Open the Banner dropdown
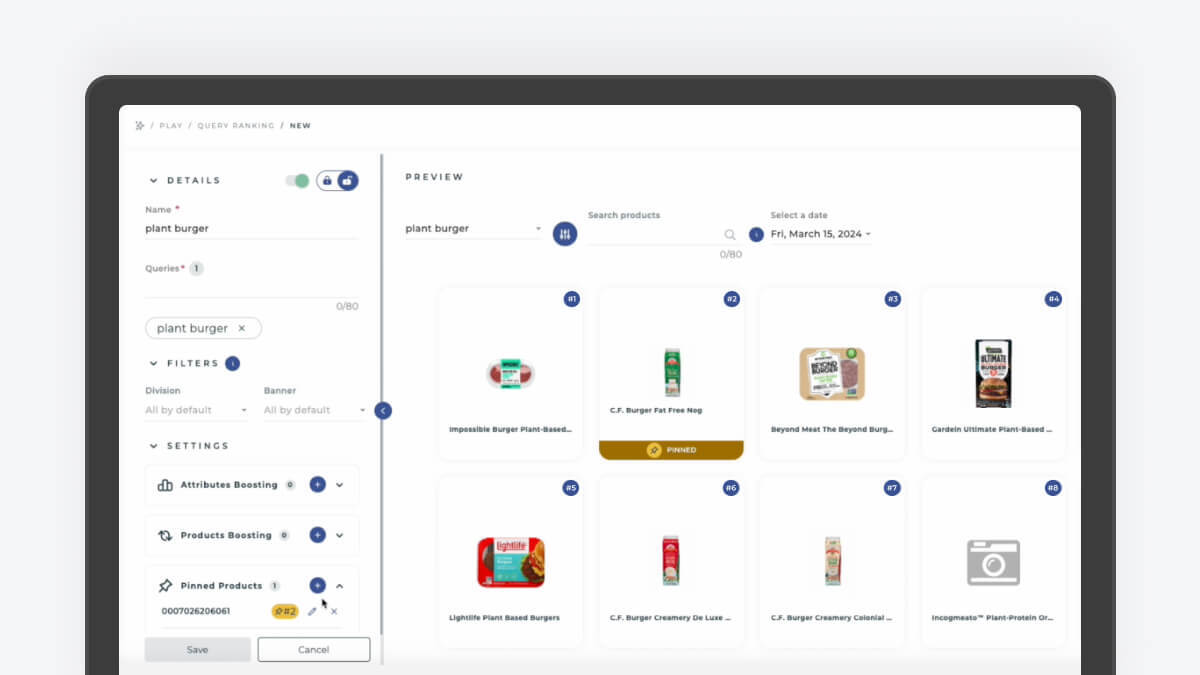Image resolution: width=1200 pixels, height=675 pixels. click(314, 410)
